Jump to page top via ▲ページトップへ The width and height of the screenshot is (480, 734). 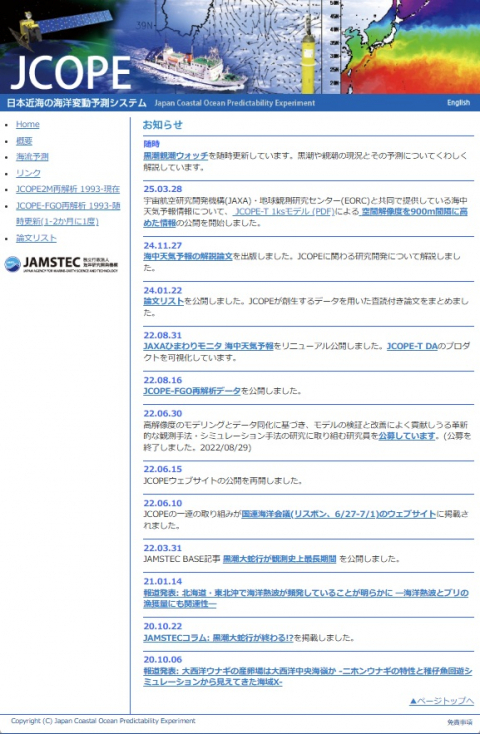441,701
